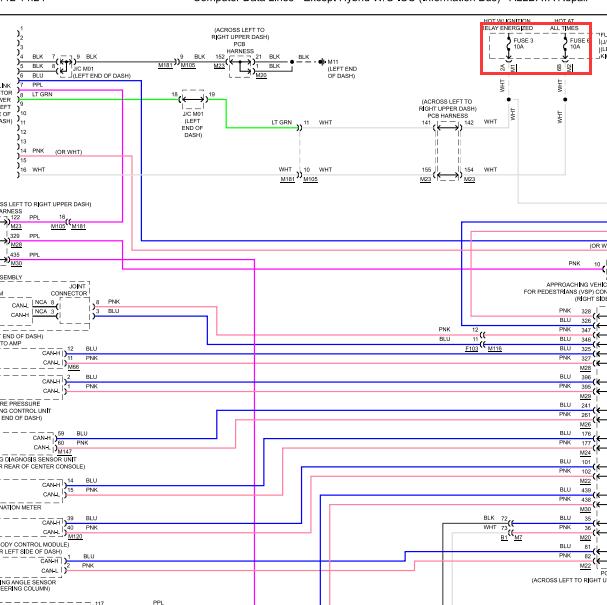
Task: Click pin number 241
Action: [x=586, y=405]
